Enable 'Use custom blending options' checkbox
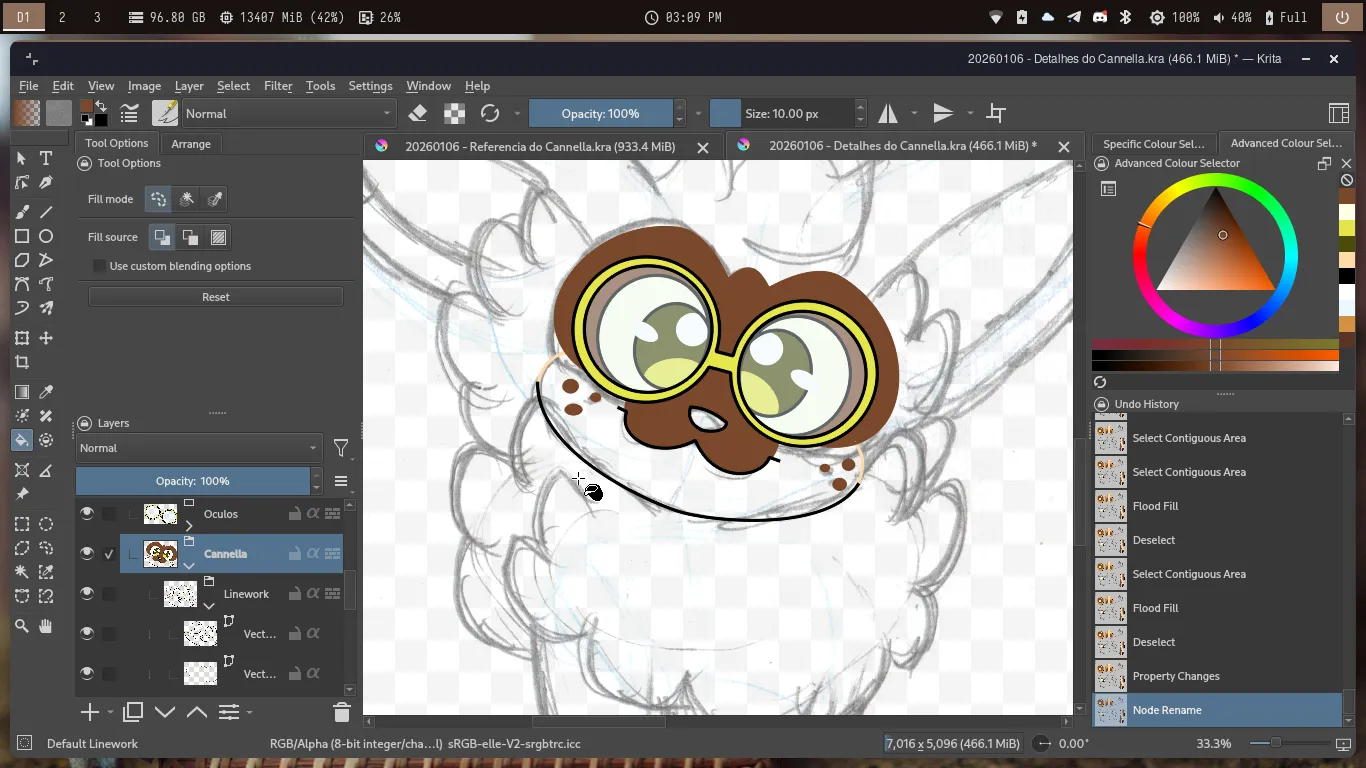This screenshot has height=768, width=1366. point(100,266)
